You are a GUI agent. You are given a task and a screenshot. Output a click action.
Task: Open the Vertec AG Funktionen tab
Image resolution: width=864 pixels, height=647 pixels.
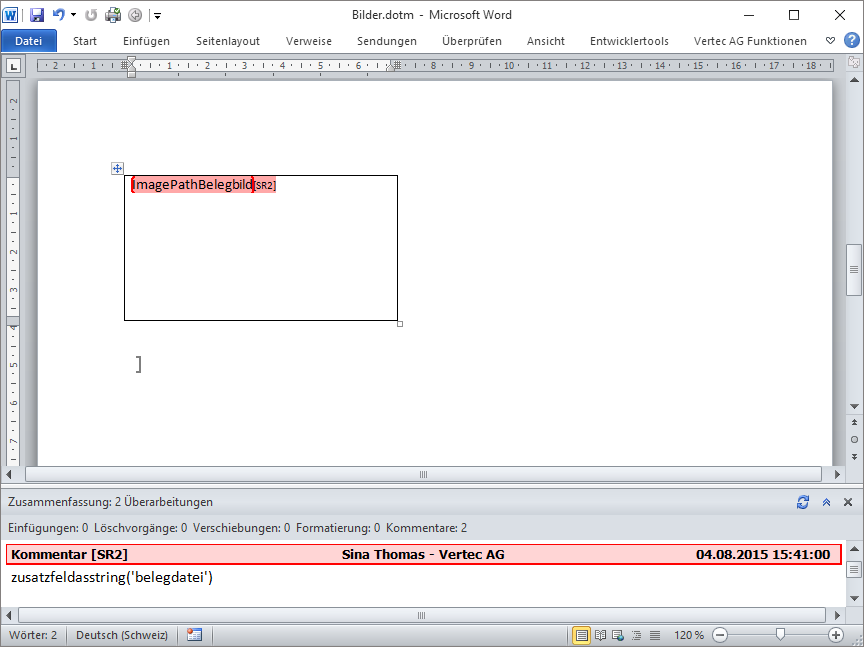750,41
